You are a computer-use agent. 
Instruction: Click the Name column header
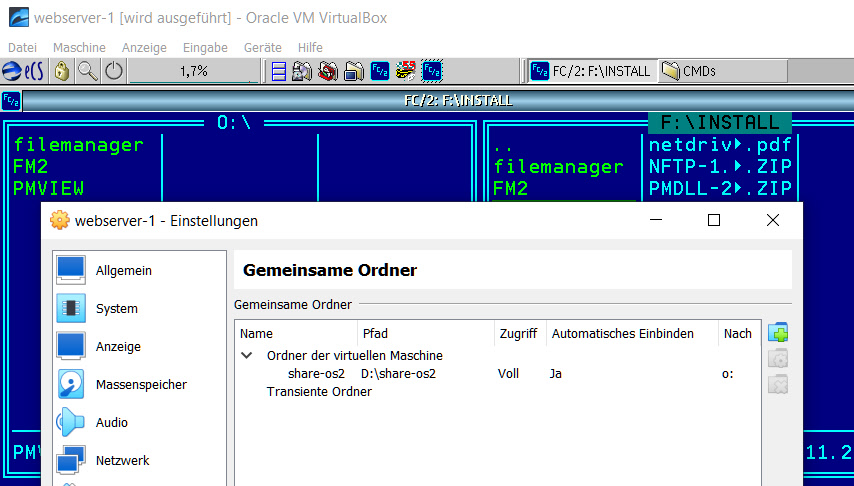(x=297, y=333)
